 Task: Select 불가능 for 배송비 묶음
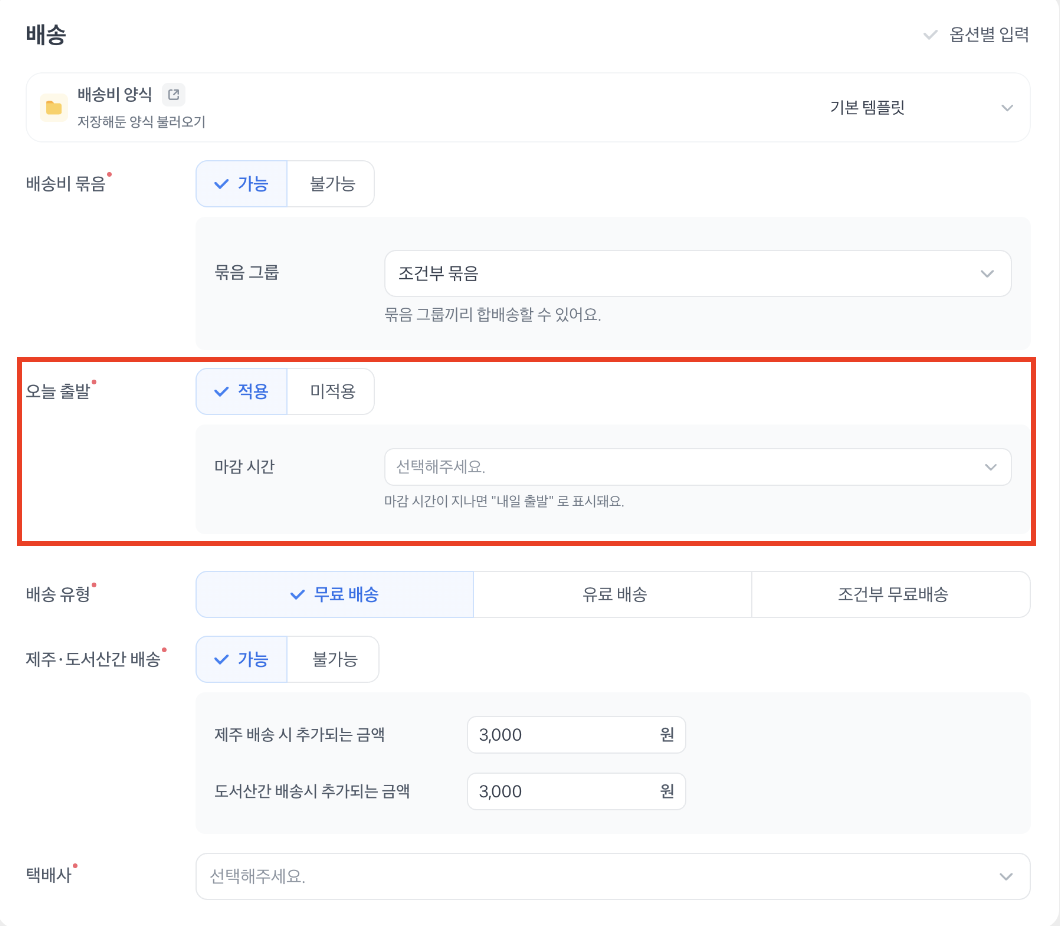click(331, 184)
